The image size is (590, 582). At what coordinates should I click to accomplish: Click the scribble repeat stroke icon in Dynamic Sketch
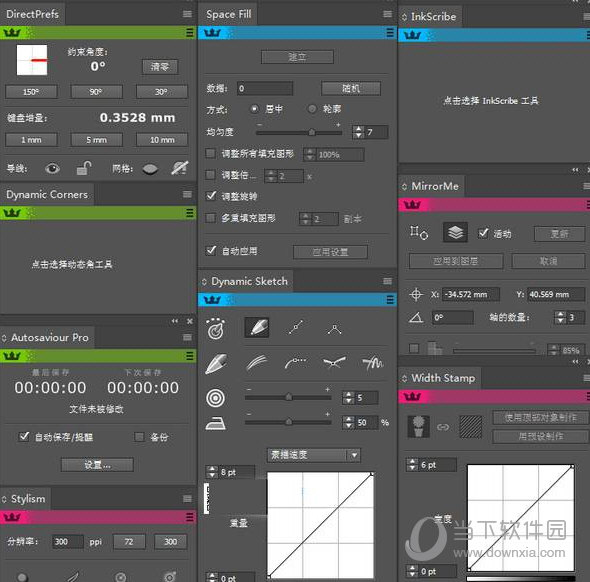[x=373, y=363]
